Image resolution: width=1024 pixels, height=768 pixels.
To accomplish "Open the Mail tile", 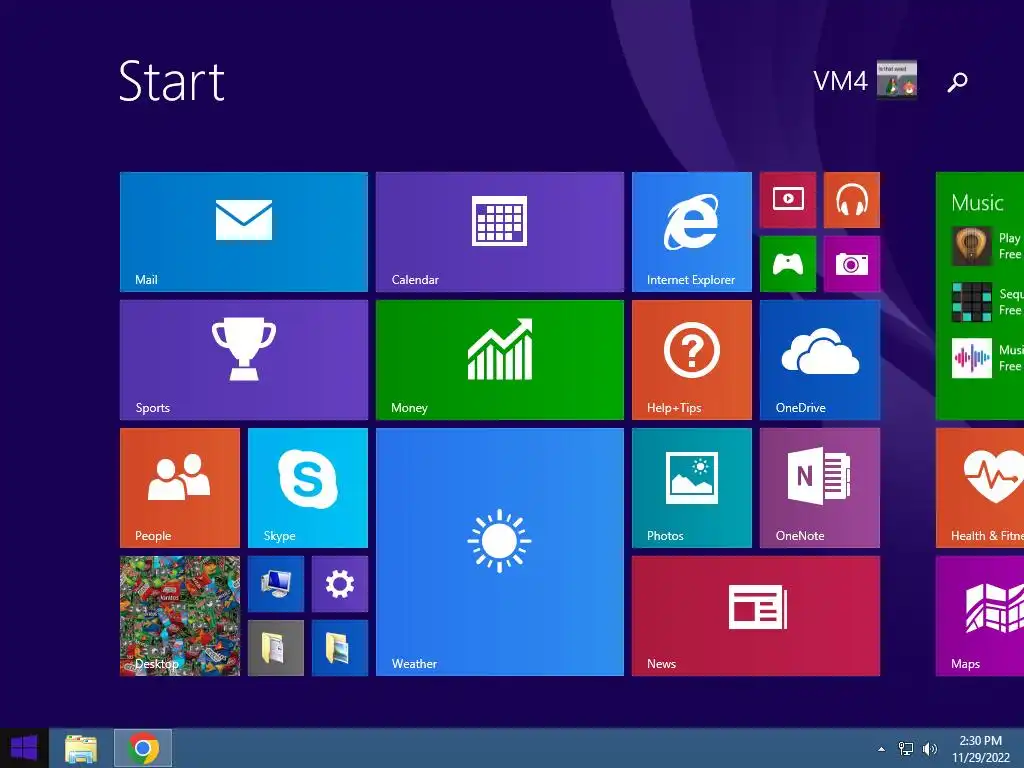I will click(x=244, y=232).
